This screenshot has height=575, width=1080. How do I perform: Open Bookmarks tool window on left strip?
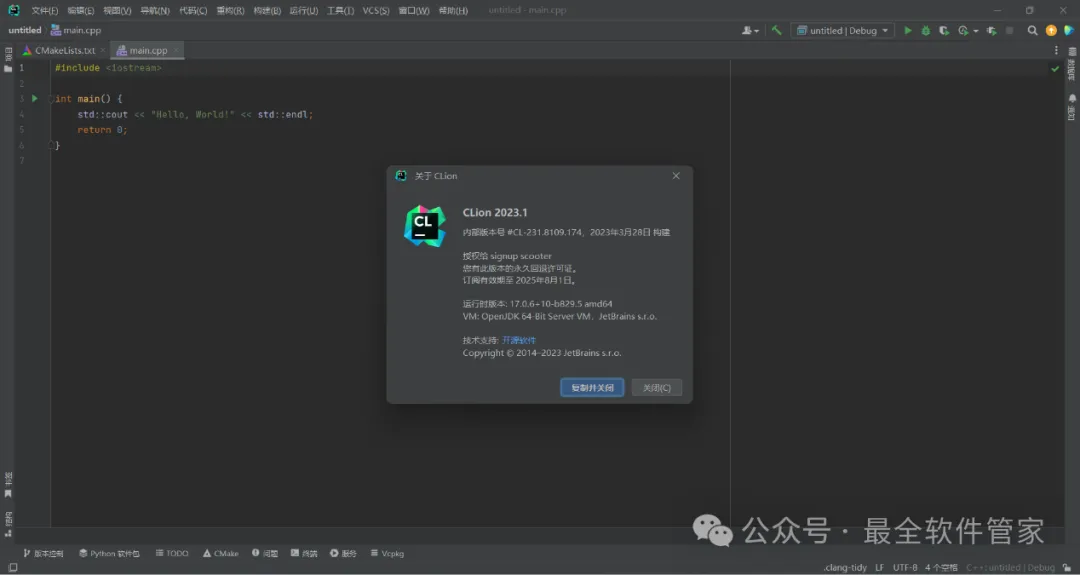click(8, 485)
